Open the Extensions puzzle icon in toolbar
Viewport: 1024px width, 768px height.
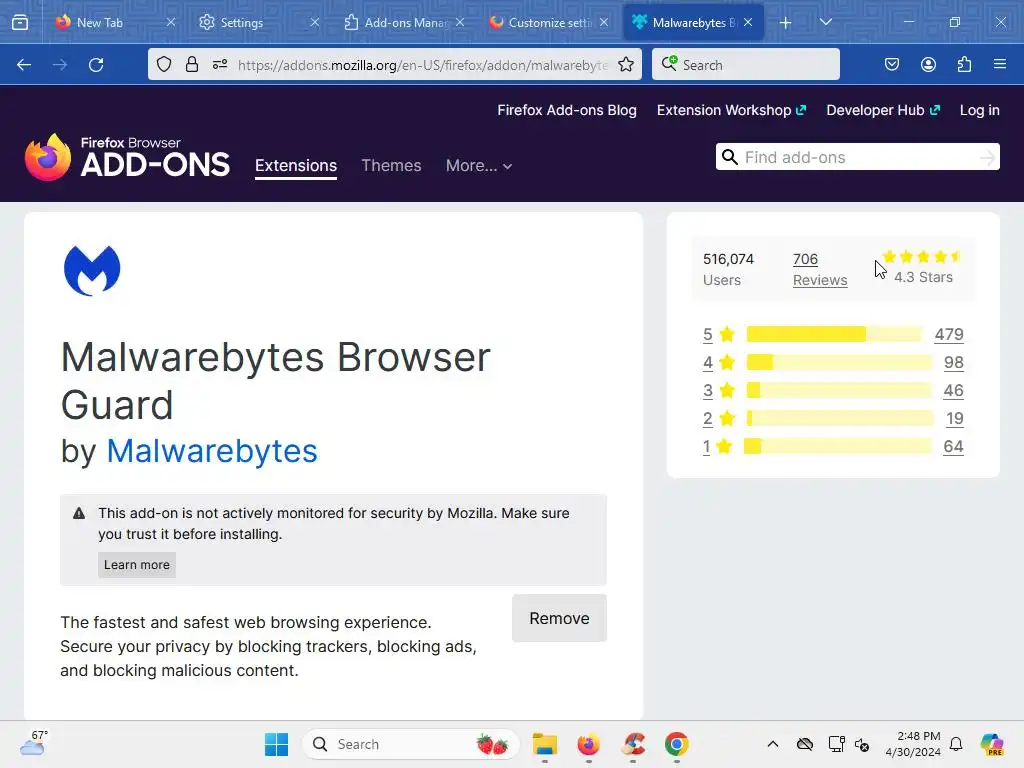click(x=964, y=64)
